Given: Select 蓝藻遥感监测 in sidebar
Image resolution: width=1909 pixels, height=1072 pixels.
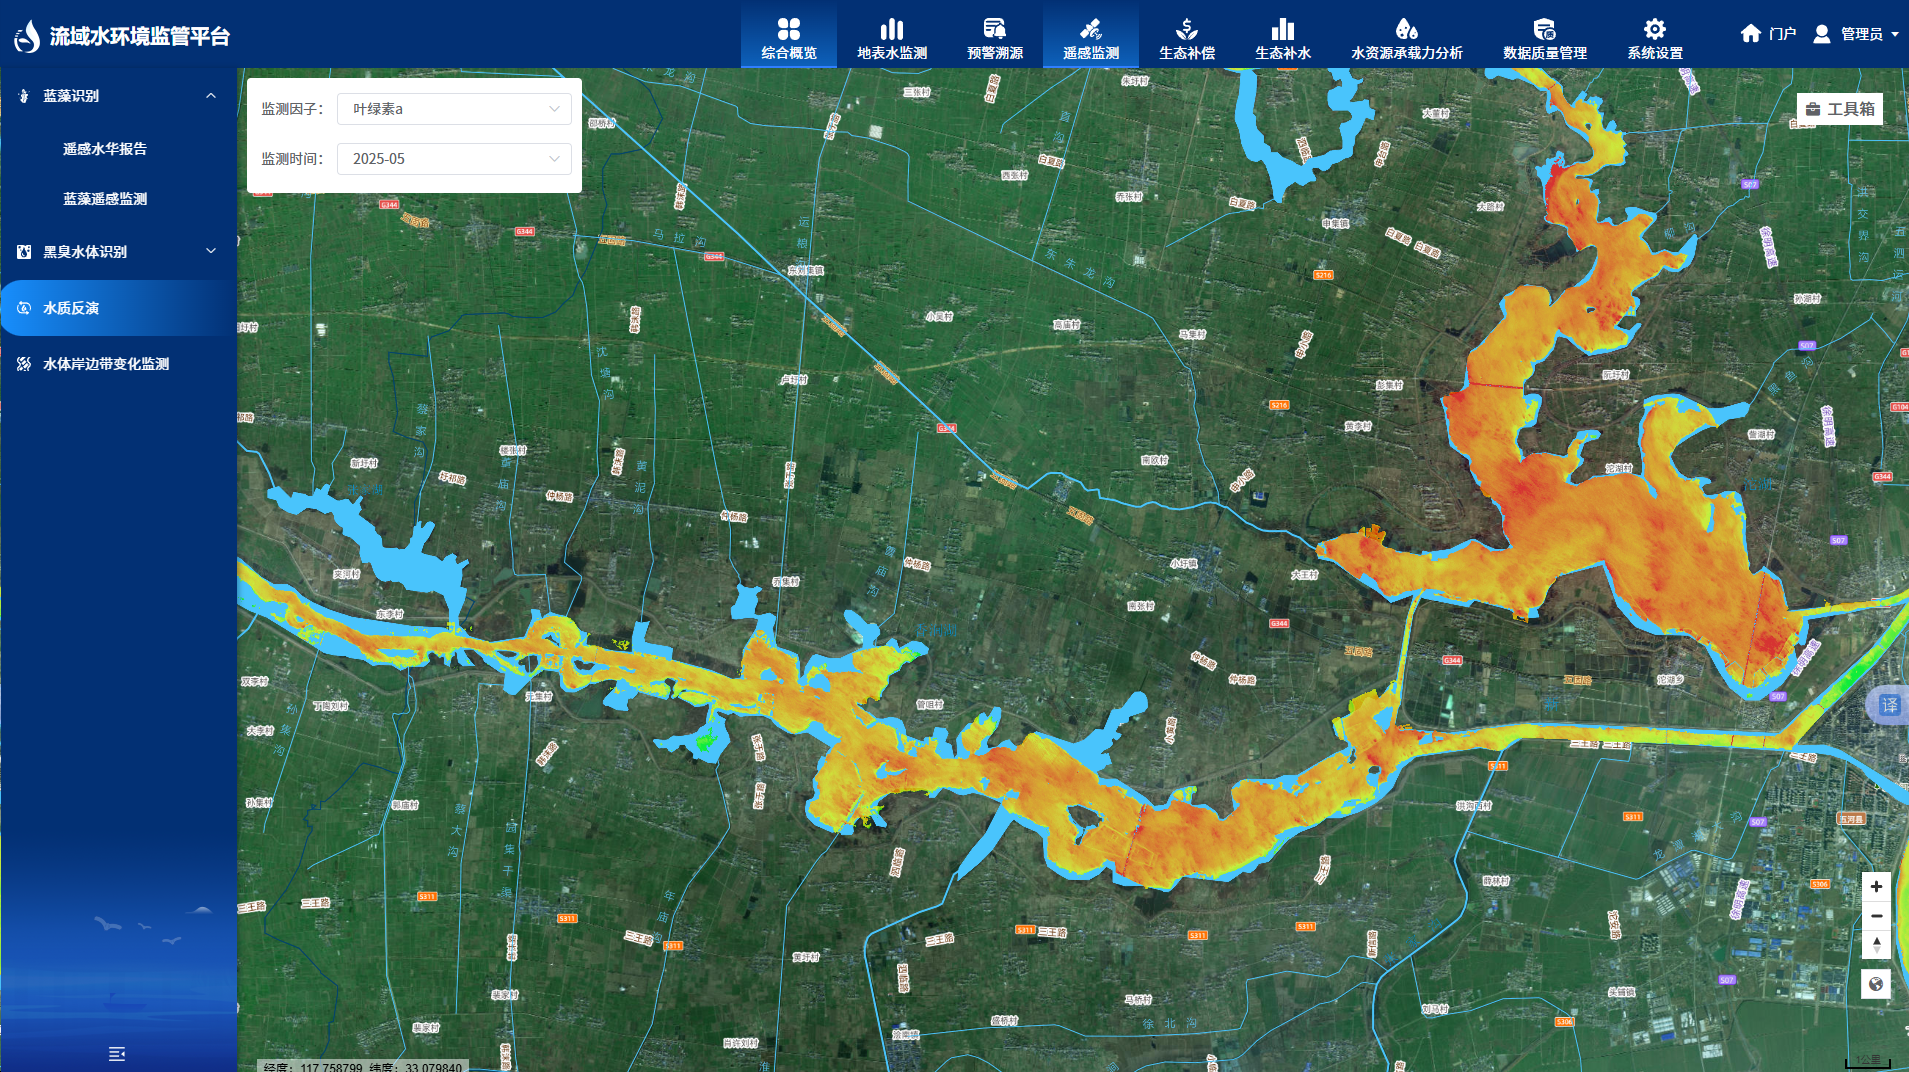Looking at the screenshot, I should (105, 199).
